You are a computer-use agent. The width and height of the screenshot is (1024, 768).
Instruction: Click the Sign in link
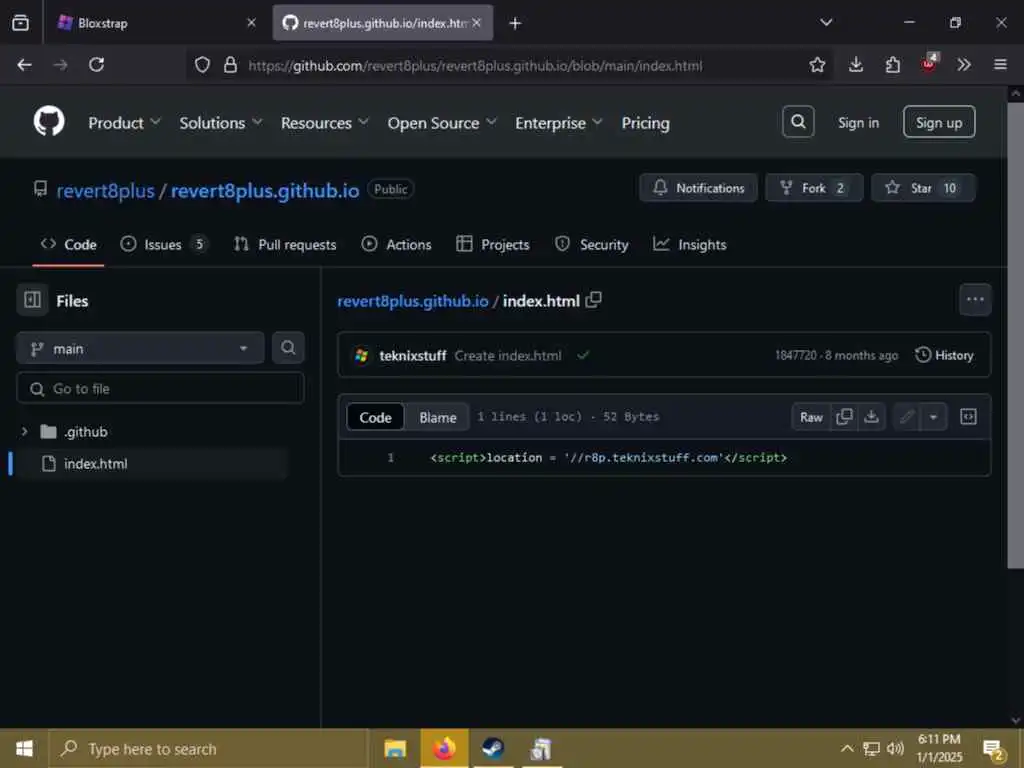point(858,123)
